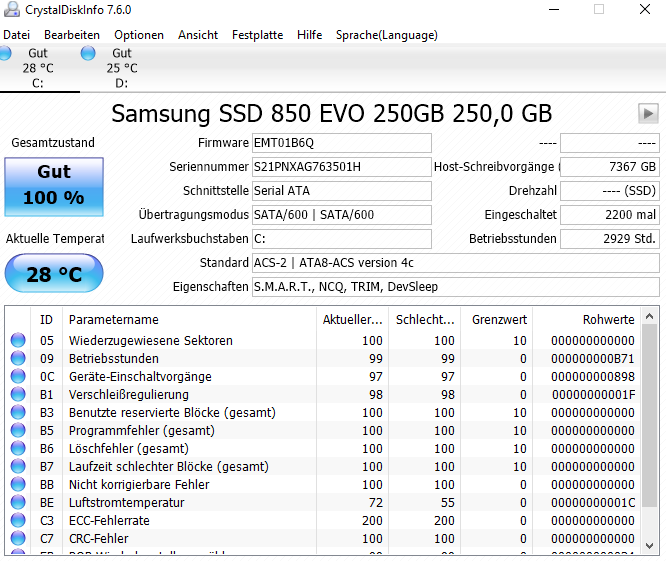Sort by ID column header
The height and width of the screenshot is (561, 666).
46,319
